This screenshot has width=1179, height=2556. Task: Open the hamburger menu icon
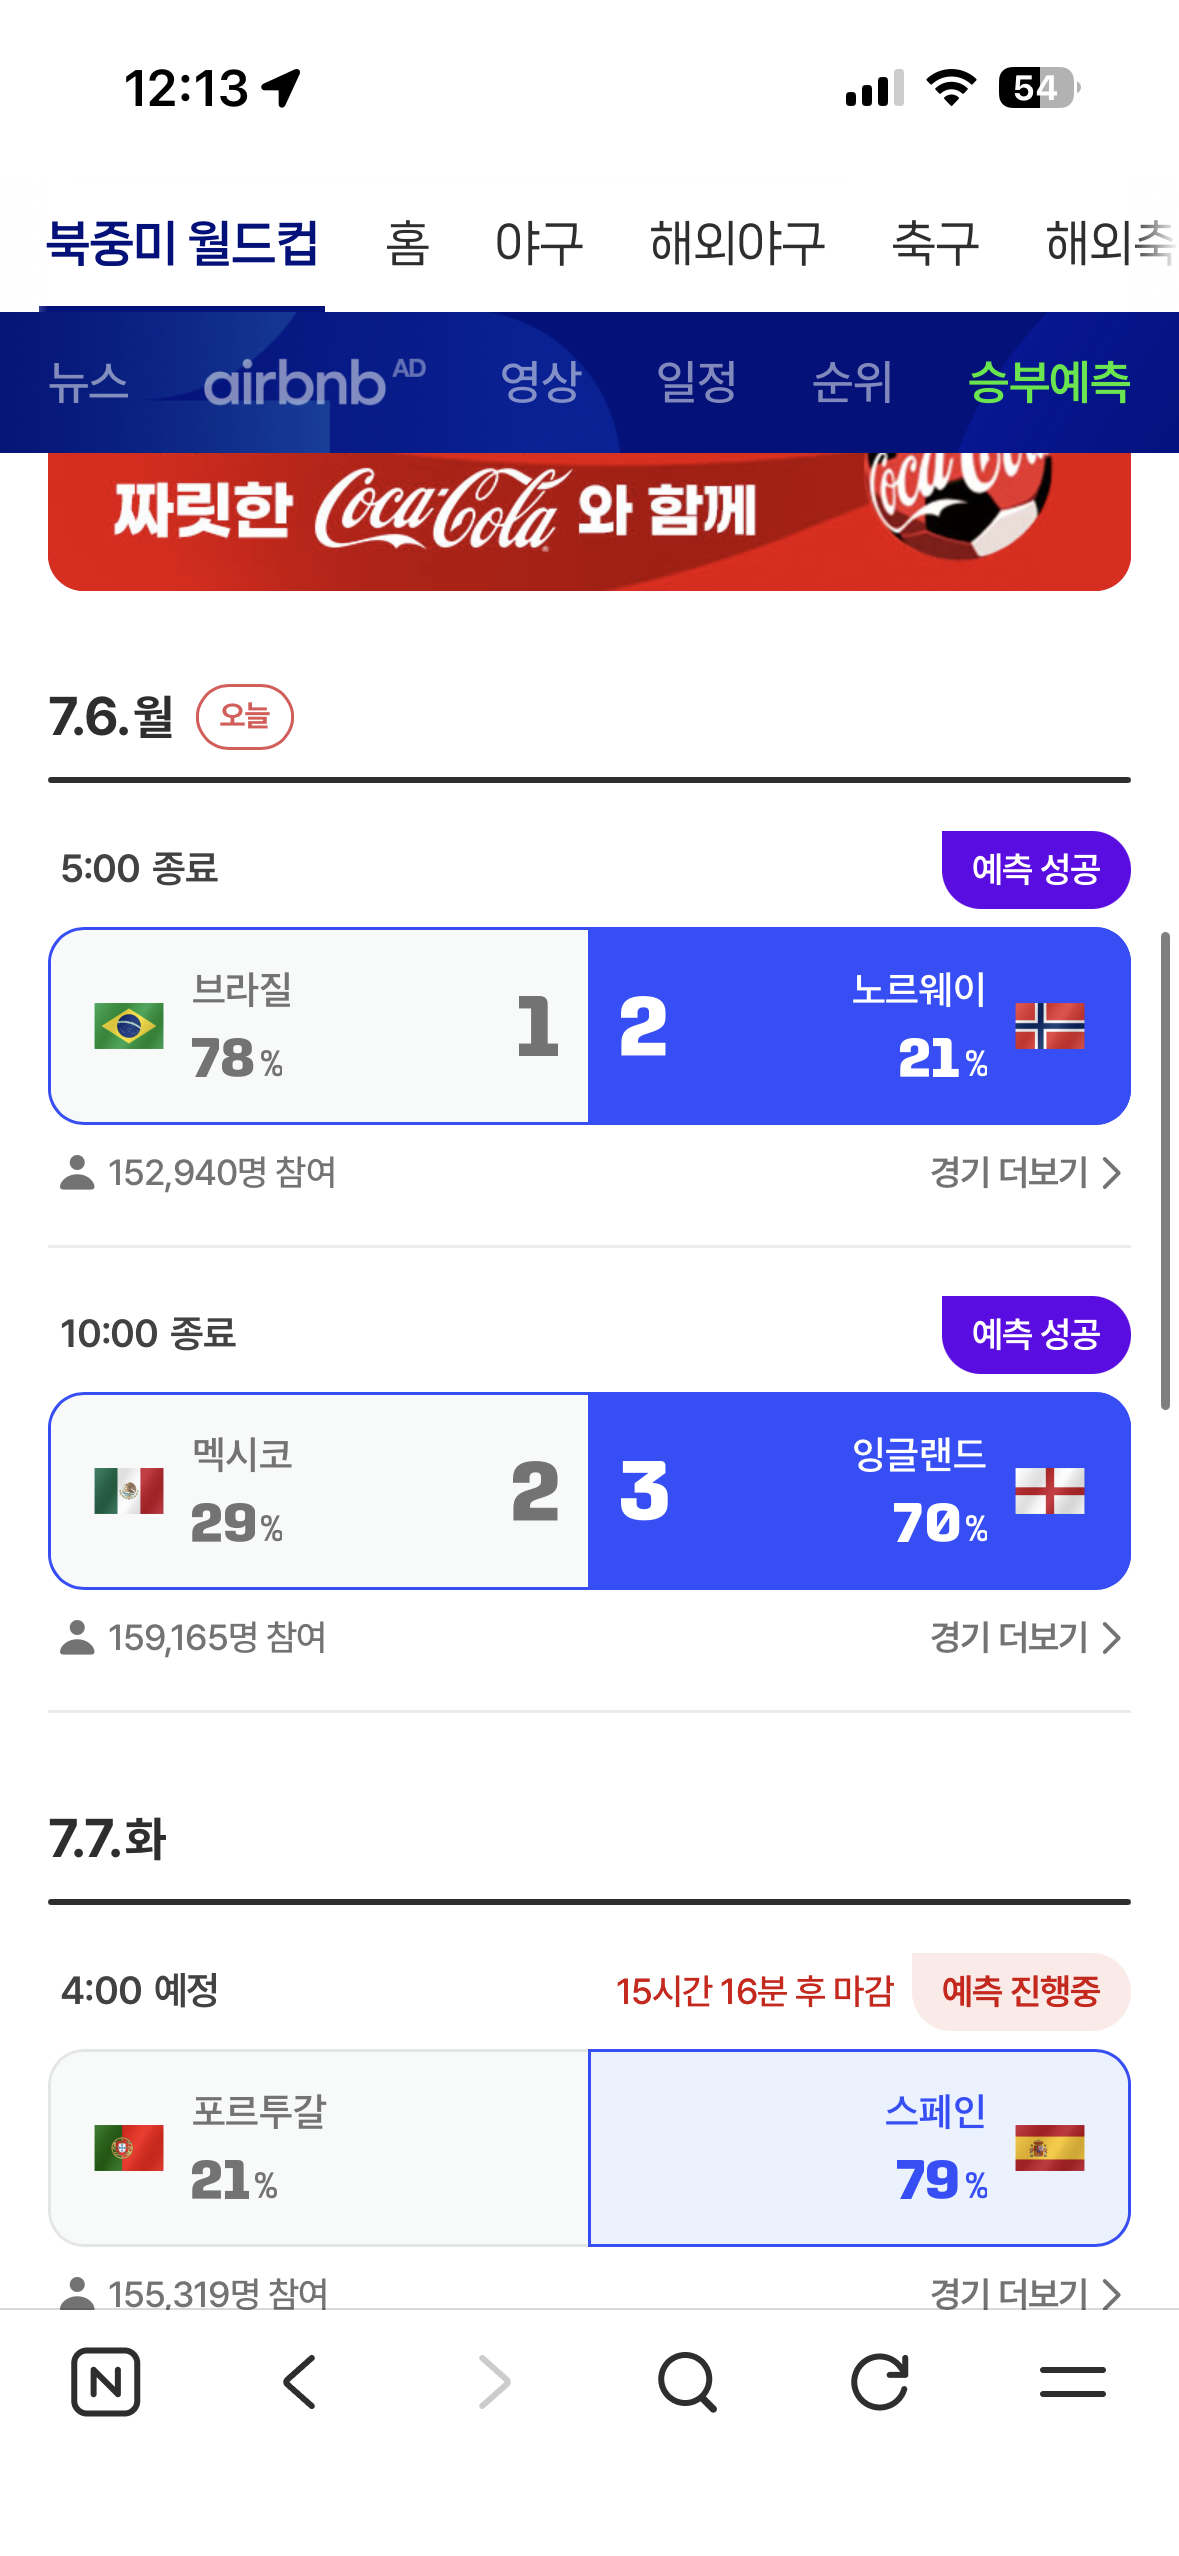point(1073,2381)
